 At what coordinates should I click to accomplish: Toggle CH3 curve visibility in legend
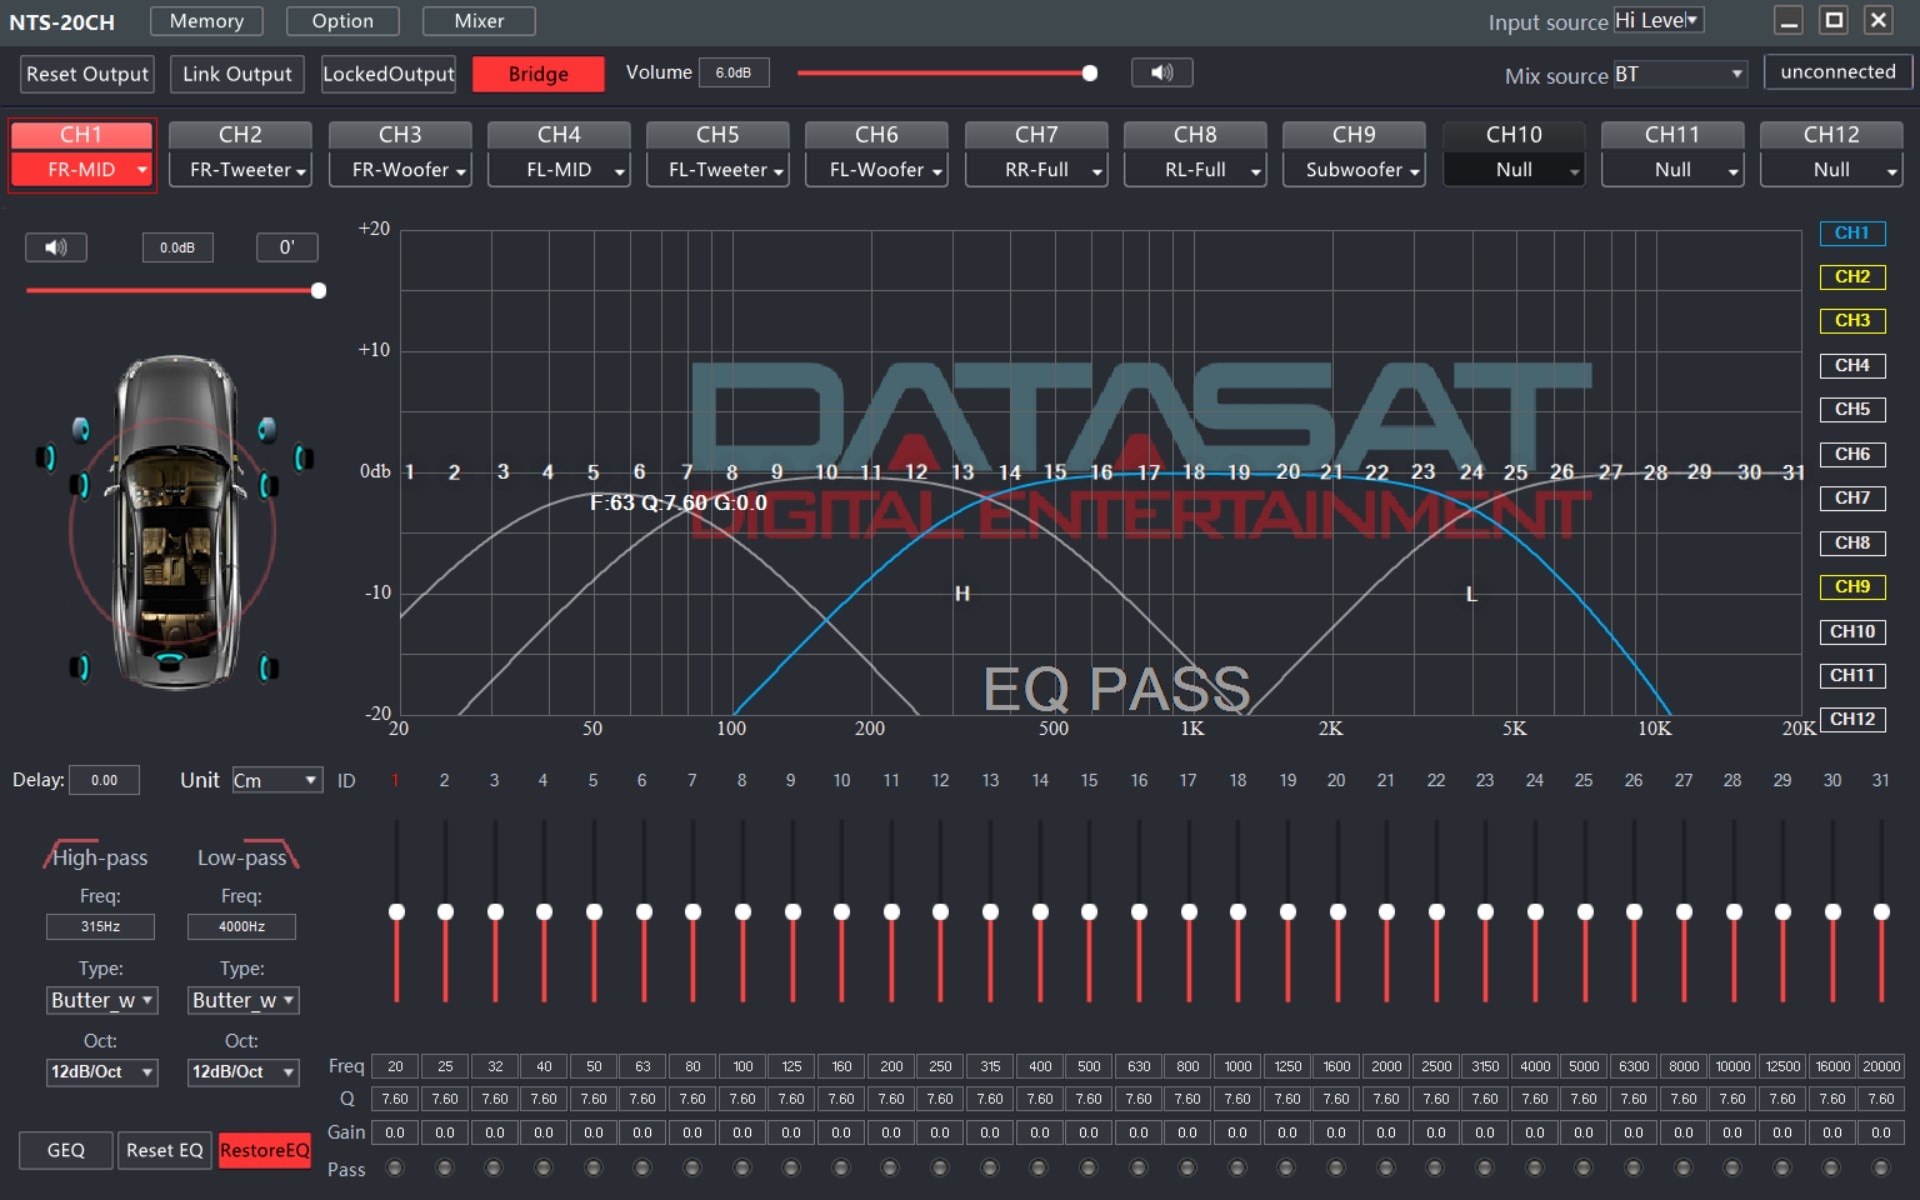click(x=1852, y=321)
